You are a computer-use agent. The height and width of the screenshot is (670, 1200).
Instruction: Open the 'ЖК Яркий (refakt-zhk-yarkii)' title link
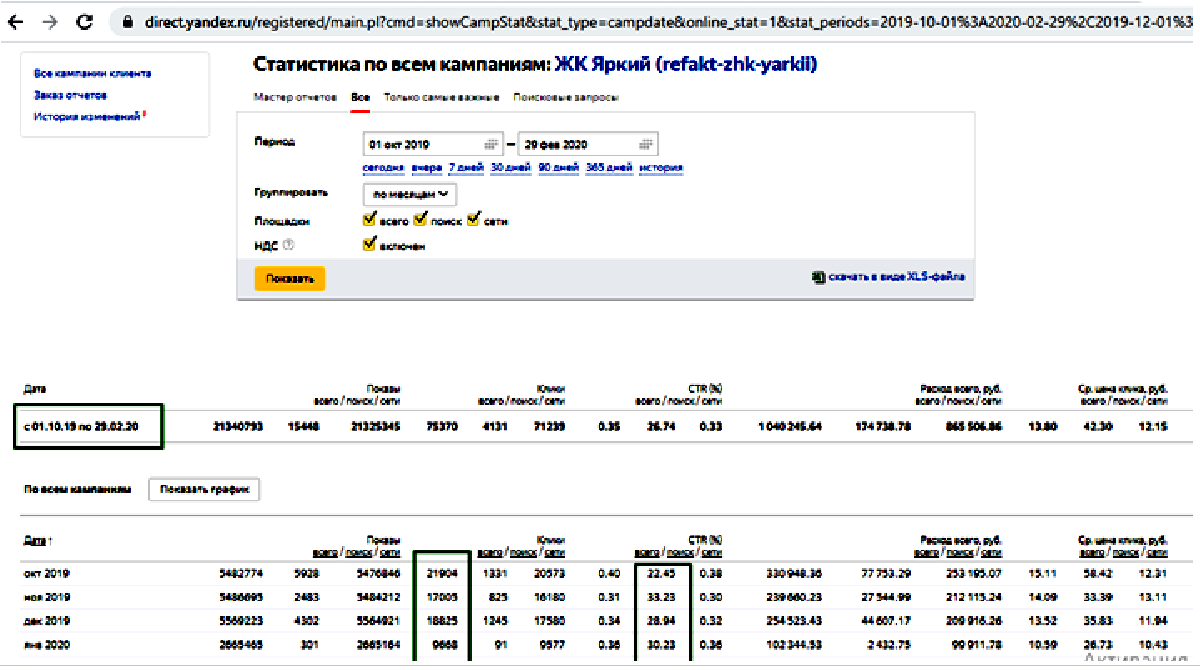click(x=685, y=65)
